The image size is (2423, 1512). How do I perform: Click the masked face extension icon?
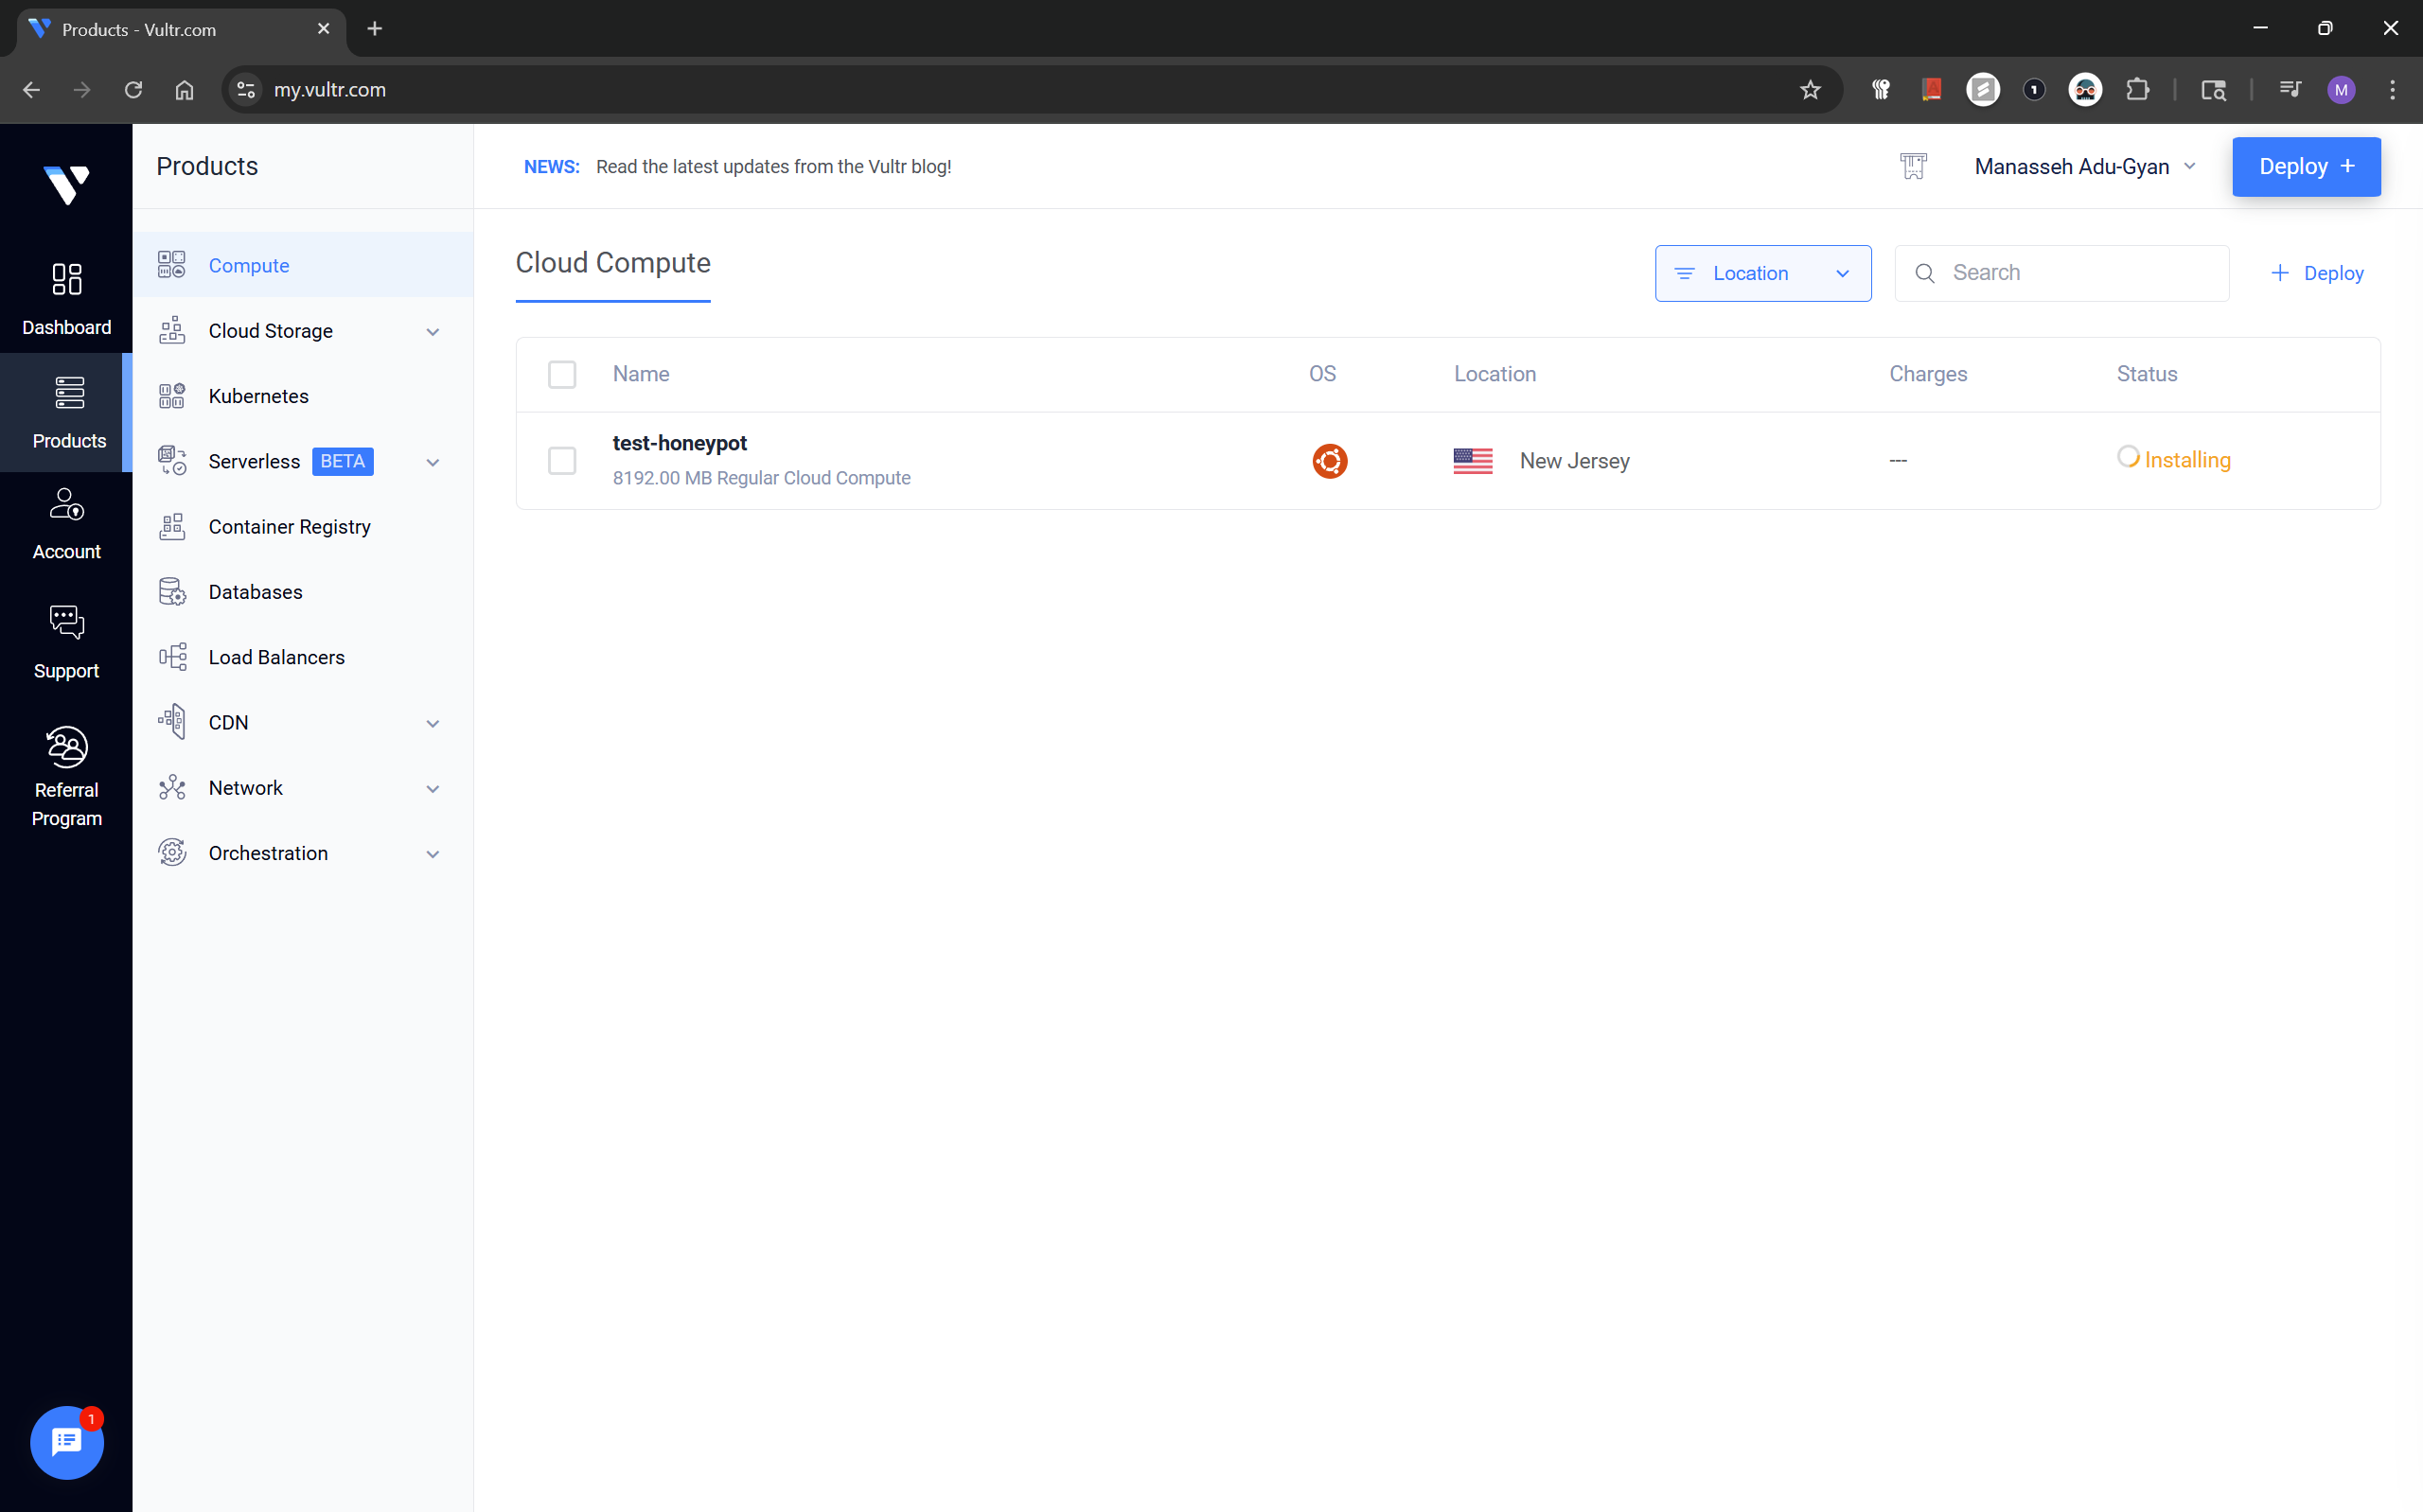(x=2084, y=90)
